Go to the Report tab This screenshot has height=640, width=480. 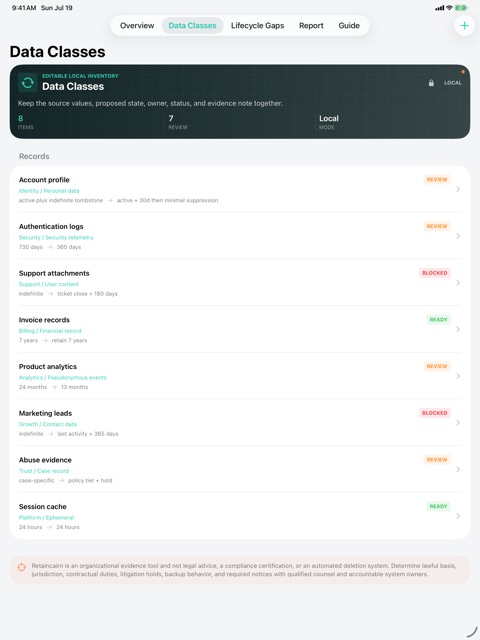(311, 26)
